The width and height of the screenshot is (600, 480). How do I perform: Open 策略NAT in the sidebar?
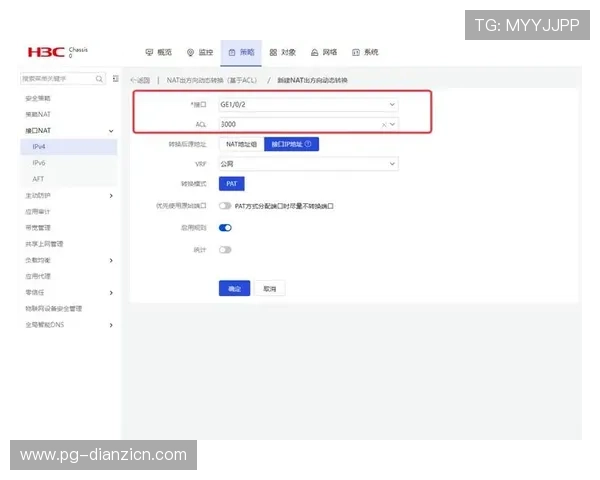(x=38, y=114)
